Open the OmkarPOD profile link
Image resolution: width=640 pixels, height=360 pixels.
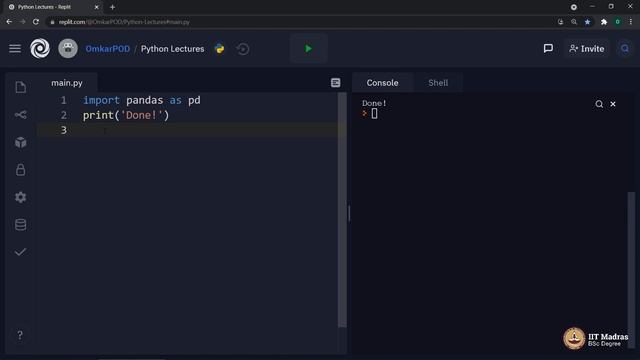108,49
